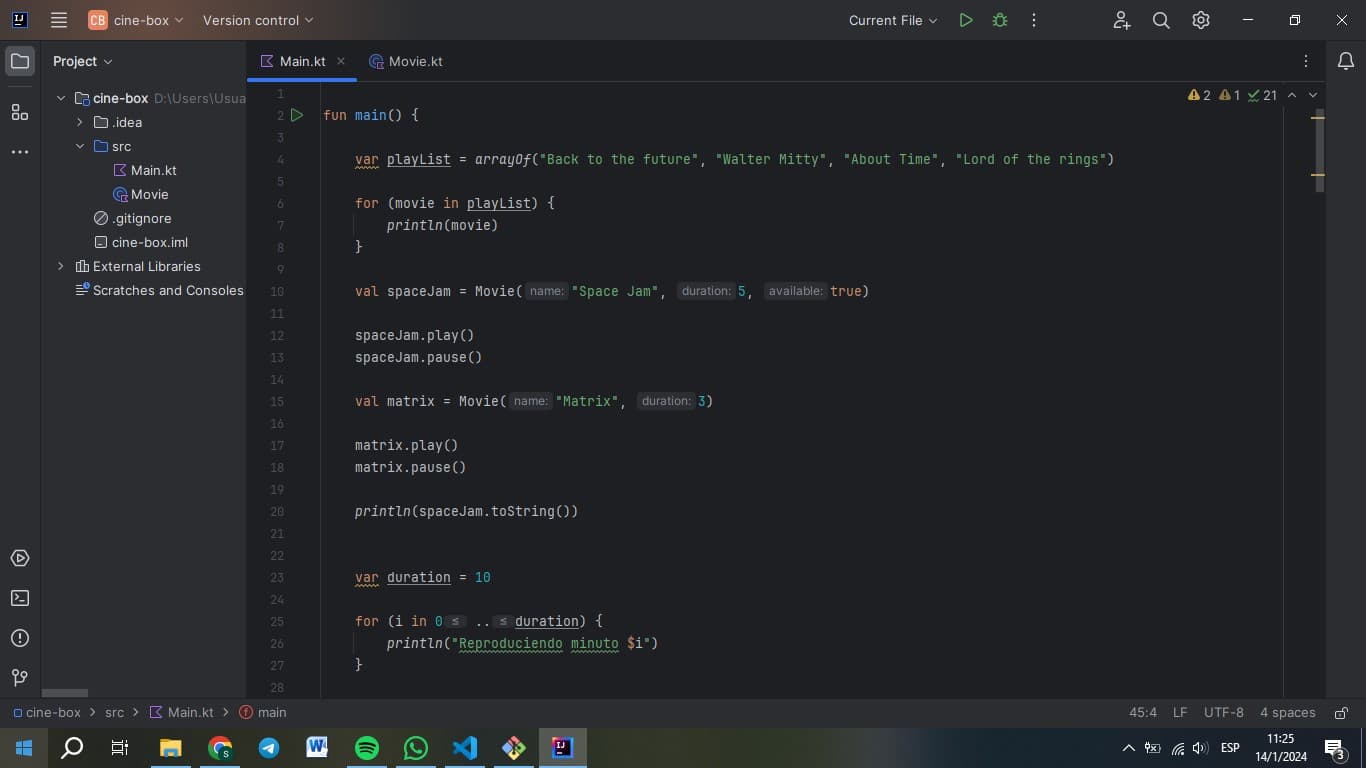The width and height of the screenshot is (1366, 768).
Task: Open editor tab options three dots
Action: (1306, 61)
